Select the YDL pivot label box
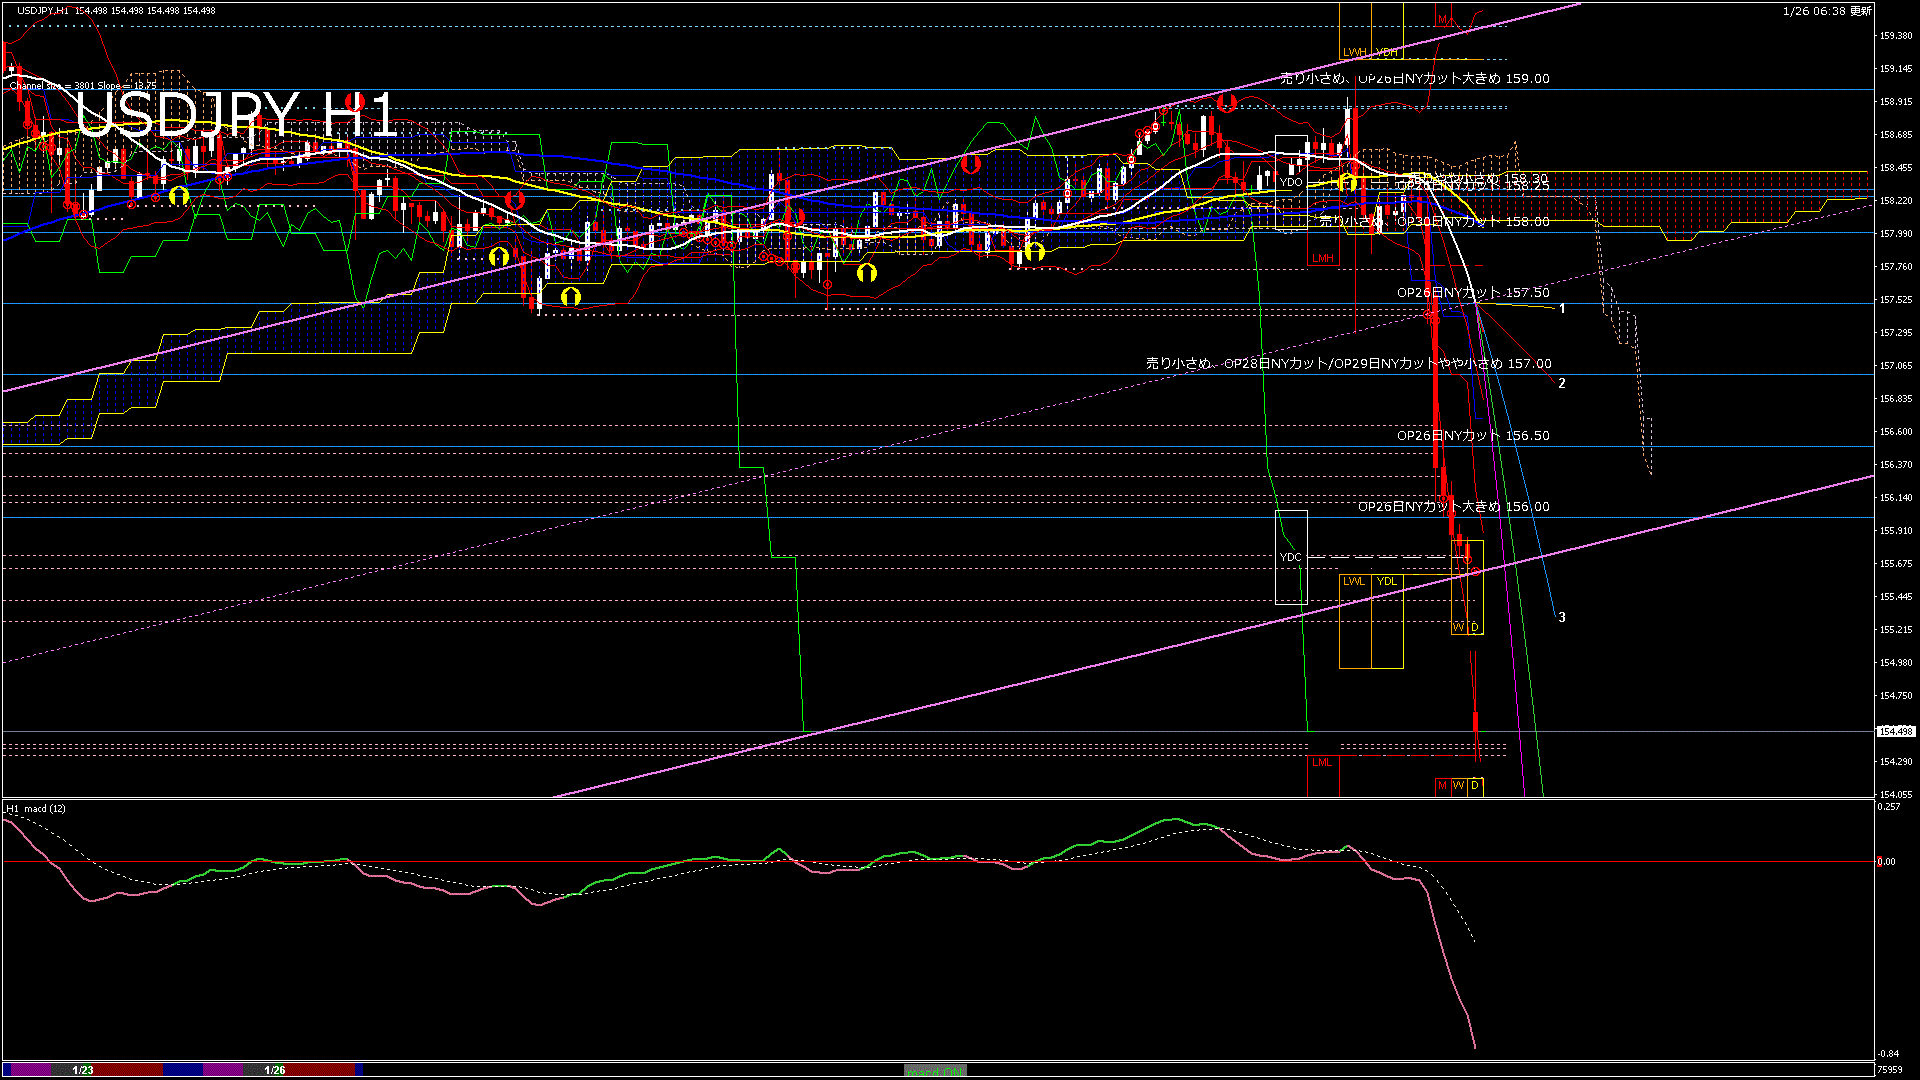1920x1080 pixels. [x=1387, y=581]
